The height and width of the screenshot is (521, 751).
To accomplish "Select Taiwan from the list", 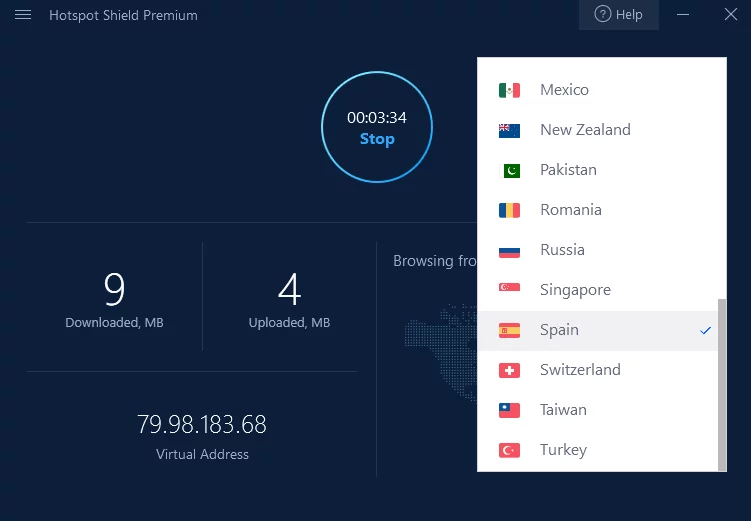I will pos(598,410).
